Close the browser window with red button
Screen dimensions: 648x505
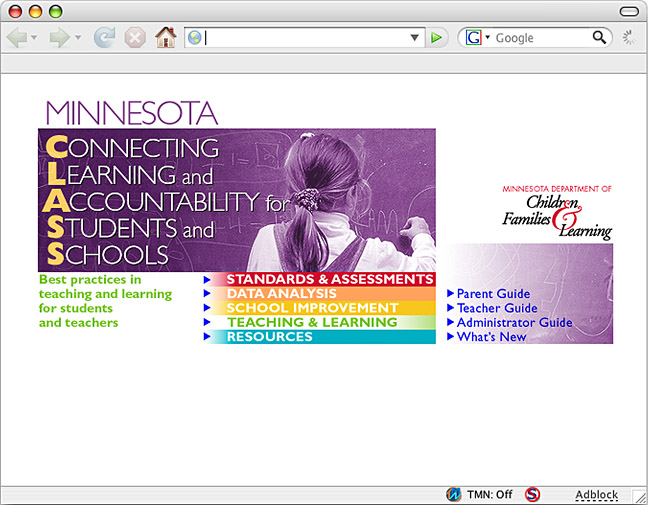[15, 11]
